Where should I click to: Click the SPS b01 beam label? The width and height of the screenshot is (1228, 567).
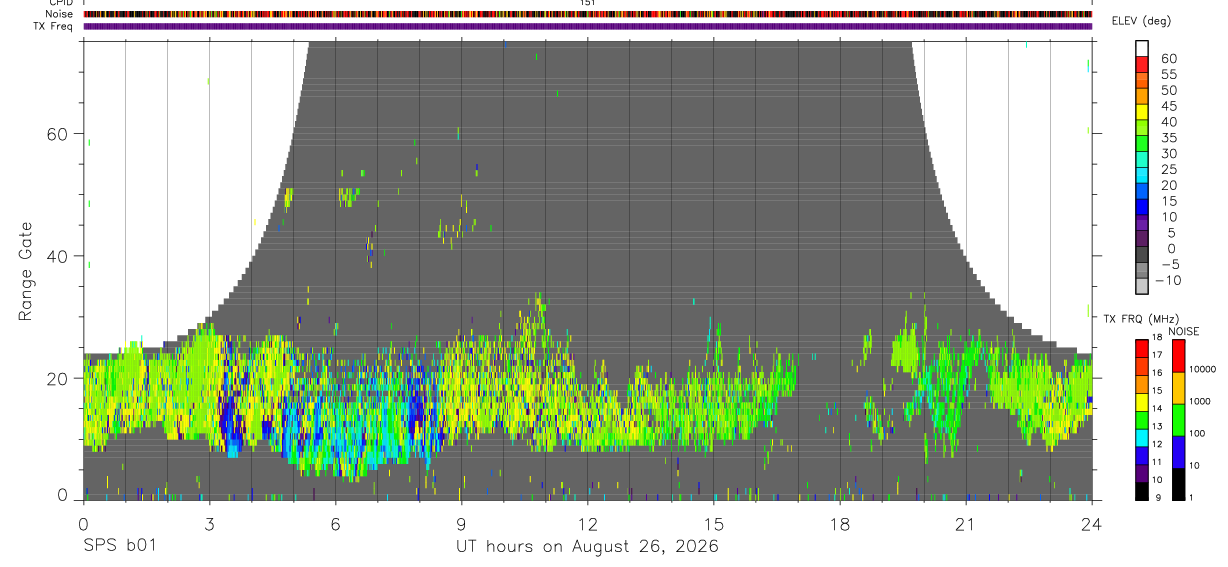tap(119, 547)
